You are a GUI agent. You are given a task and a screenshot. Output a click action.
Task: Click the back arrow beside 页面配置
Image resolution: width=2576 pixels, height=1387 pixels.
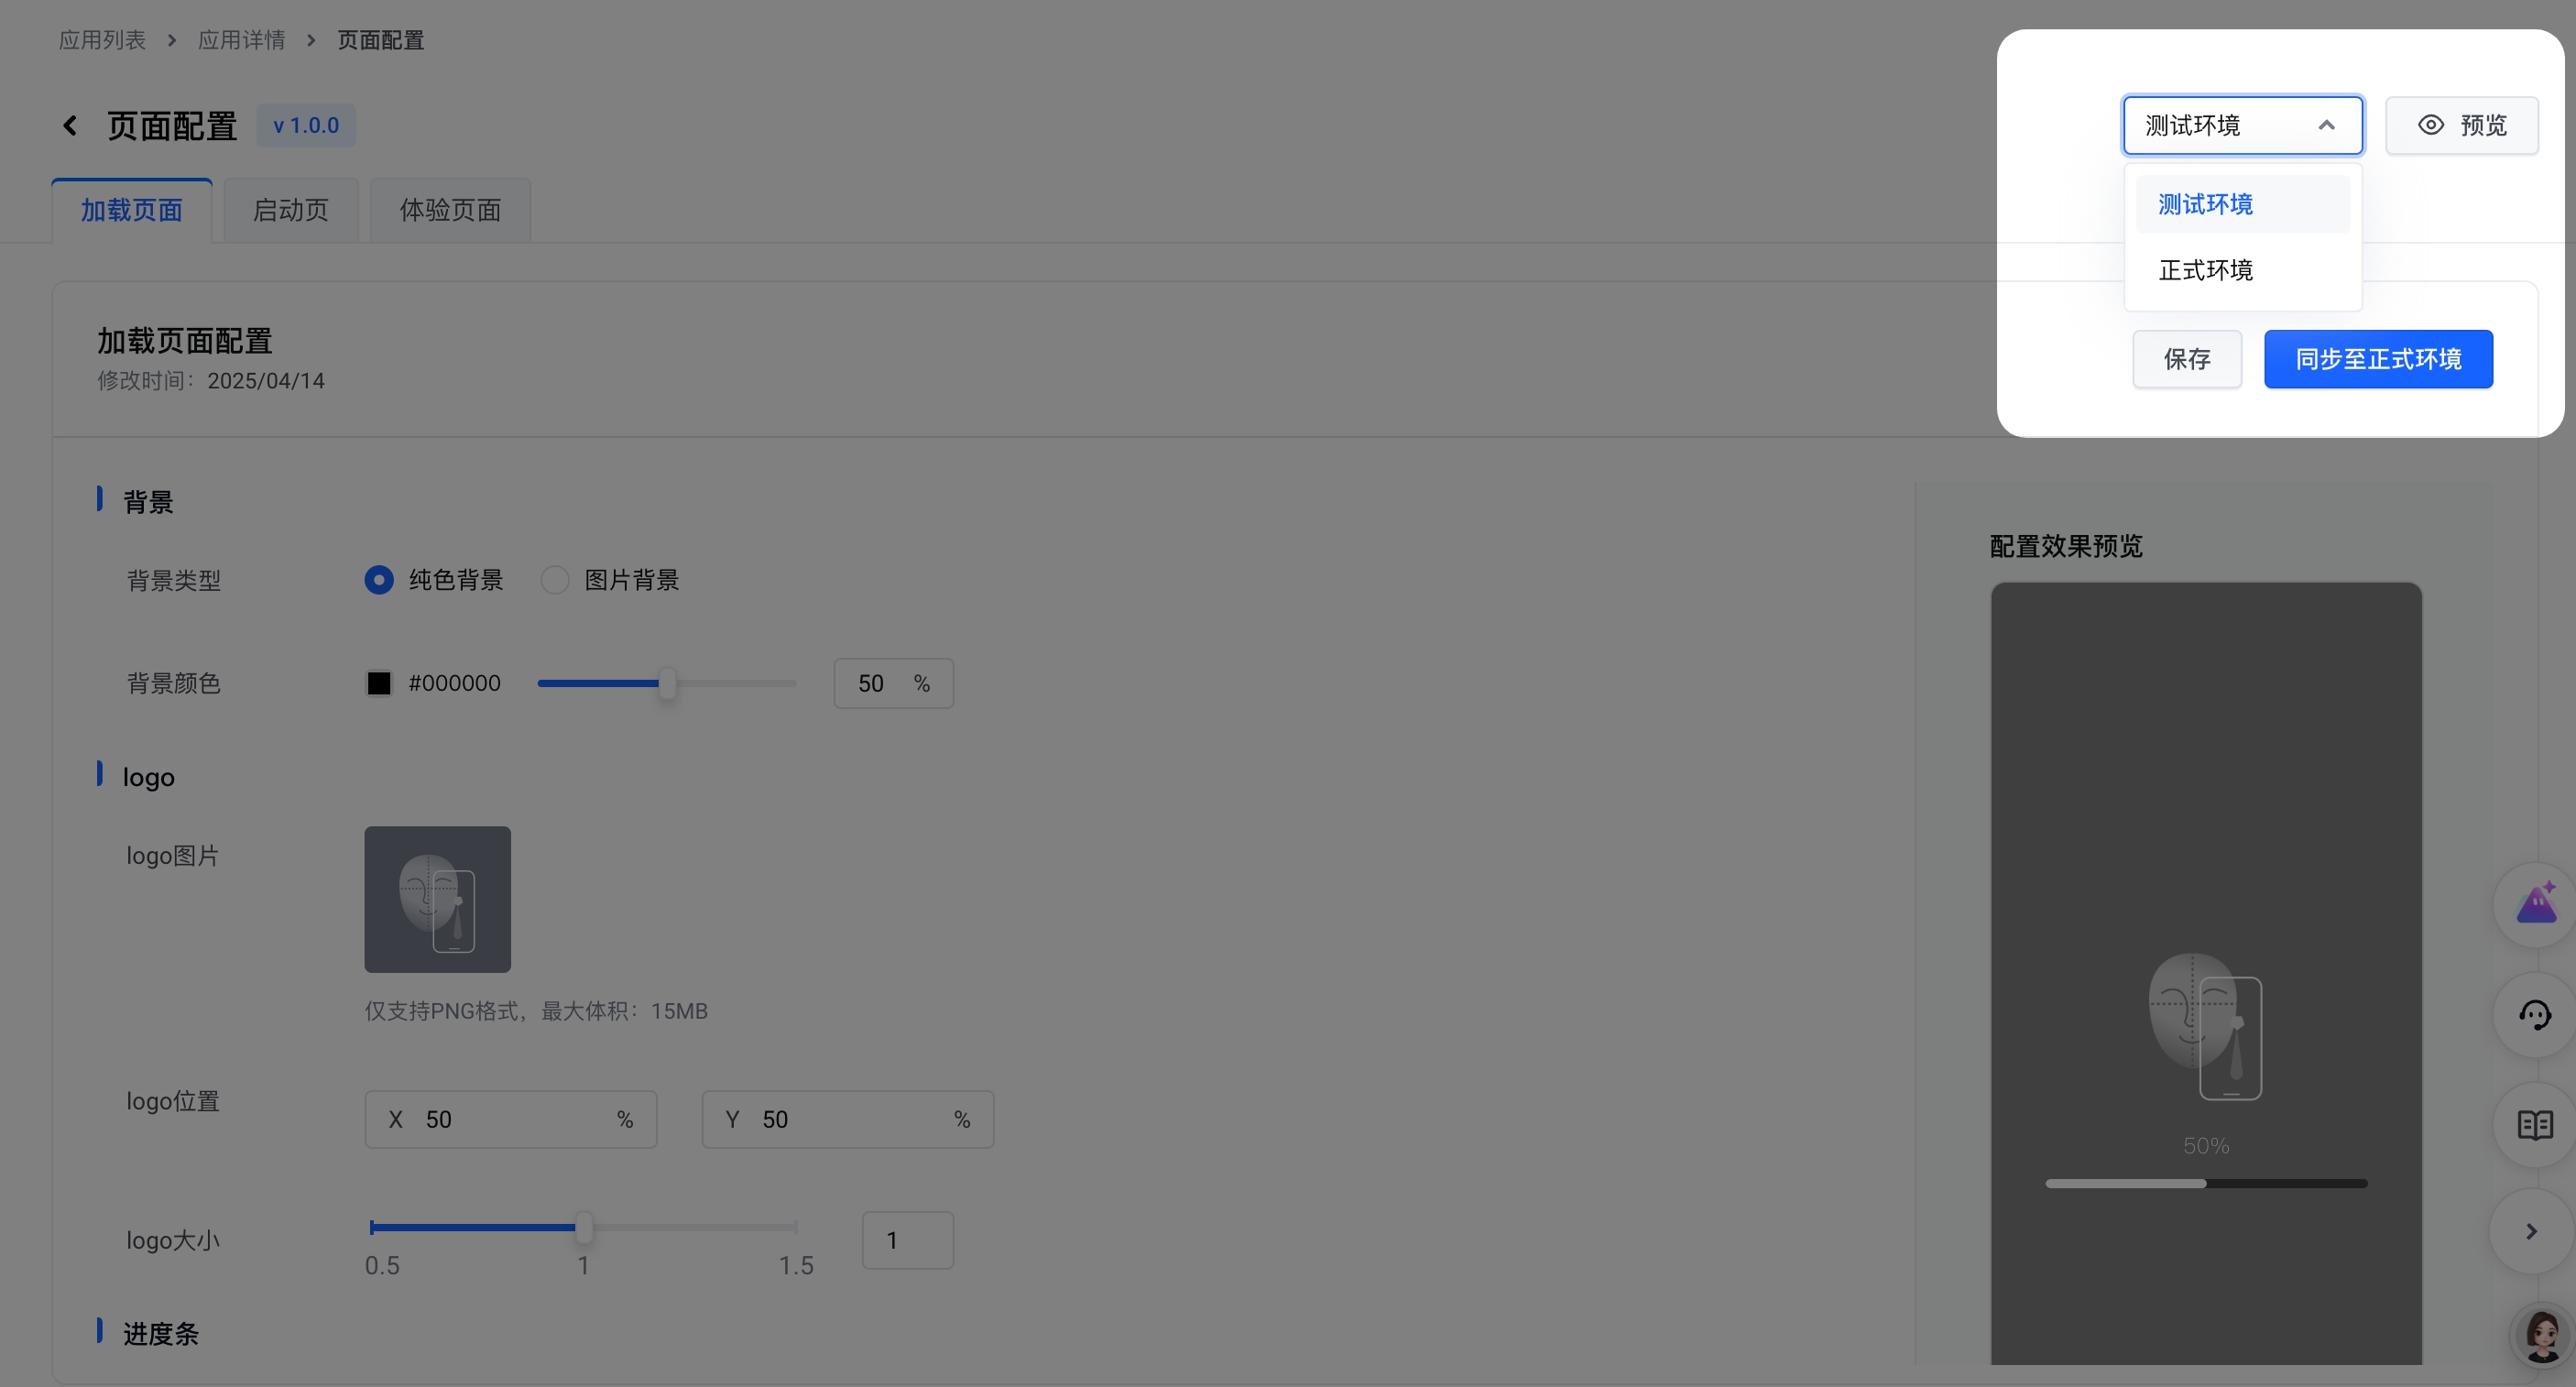coord(70,126)
